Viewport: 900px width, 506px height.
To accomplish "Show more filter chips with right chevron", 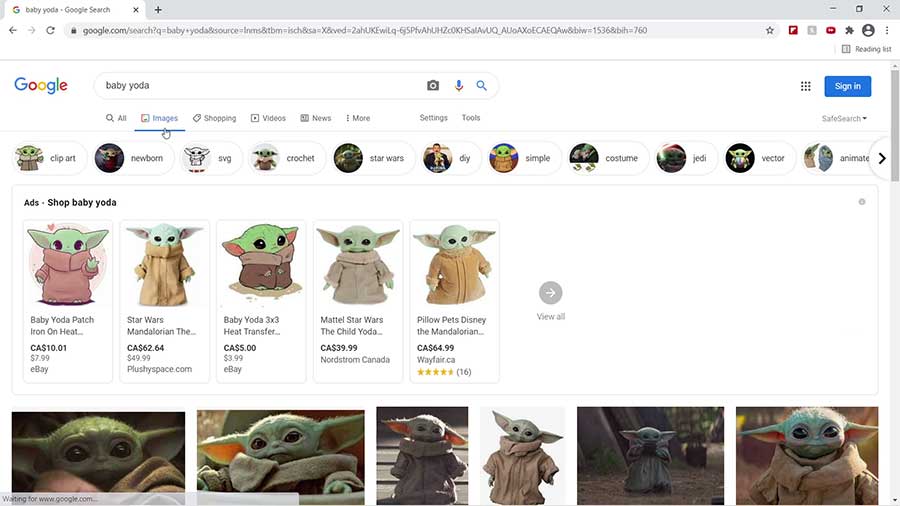I will coord(882,158).
